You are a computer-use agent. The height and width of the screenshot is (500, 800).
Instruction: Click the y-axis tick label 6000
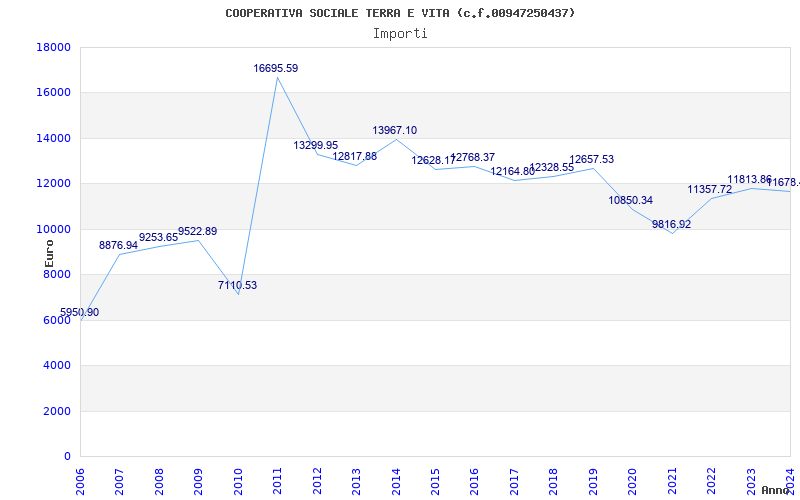(x=57, y=320)
